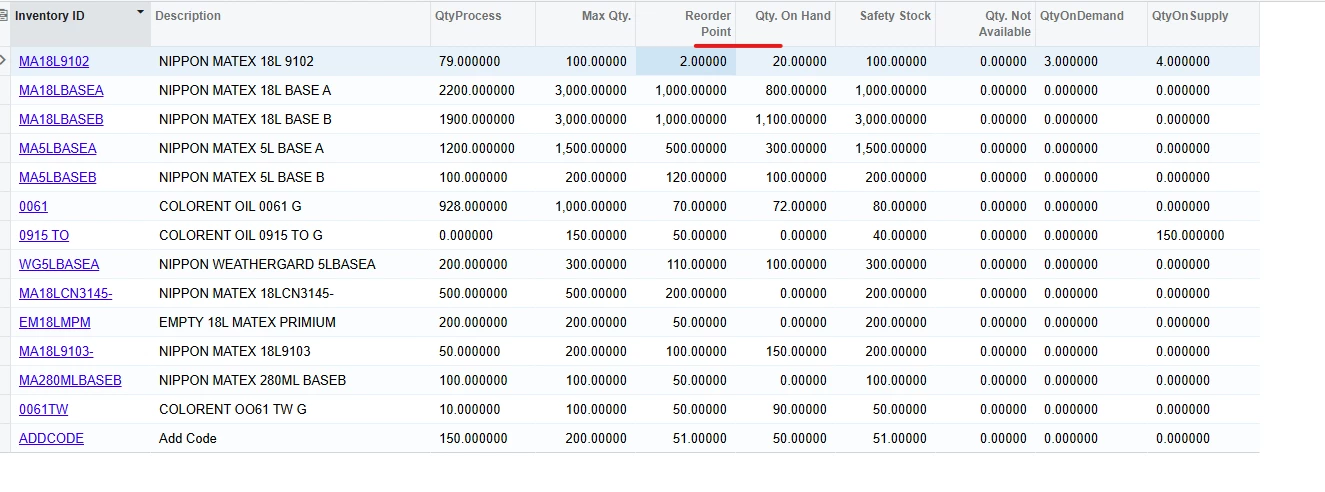The width and height of the screenshot is (1325, 492).
Task: Click Safety Stock value 80.00000
Action: pyautogui.click(x=900, y=206)
